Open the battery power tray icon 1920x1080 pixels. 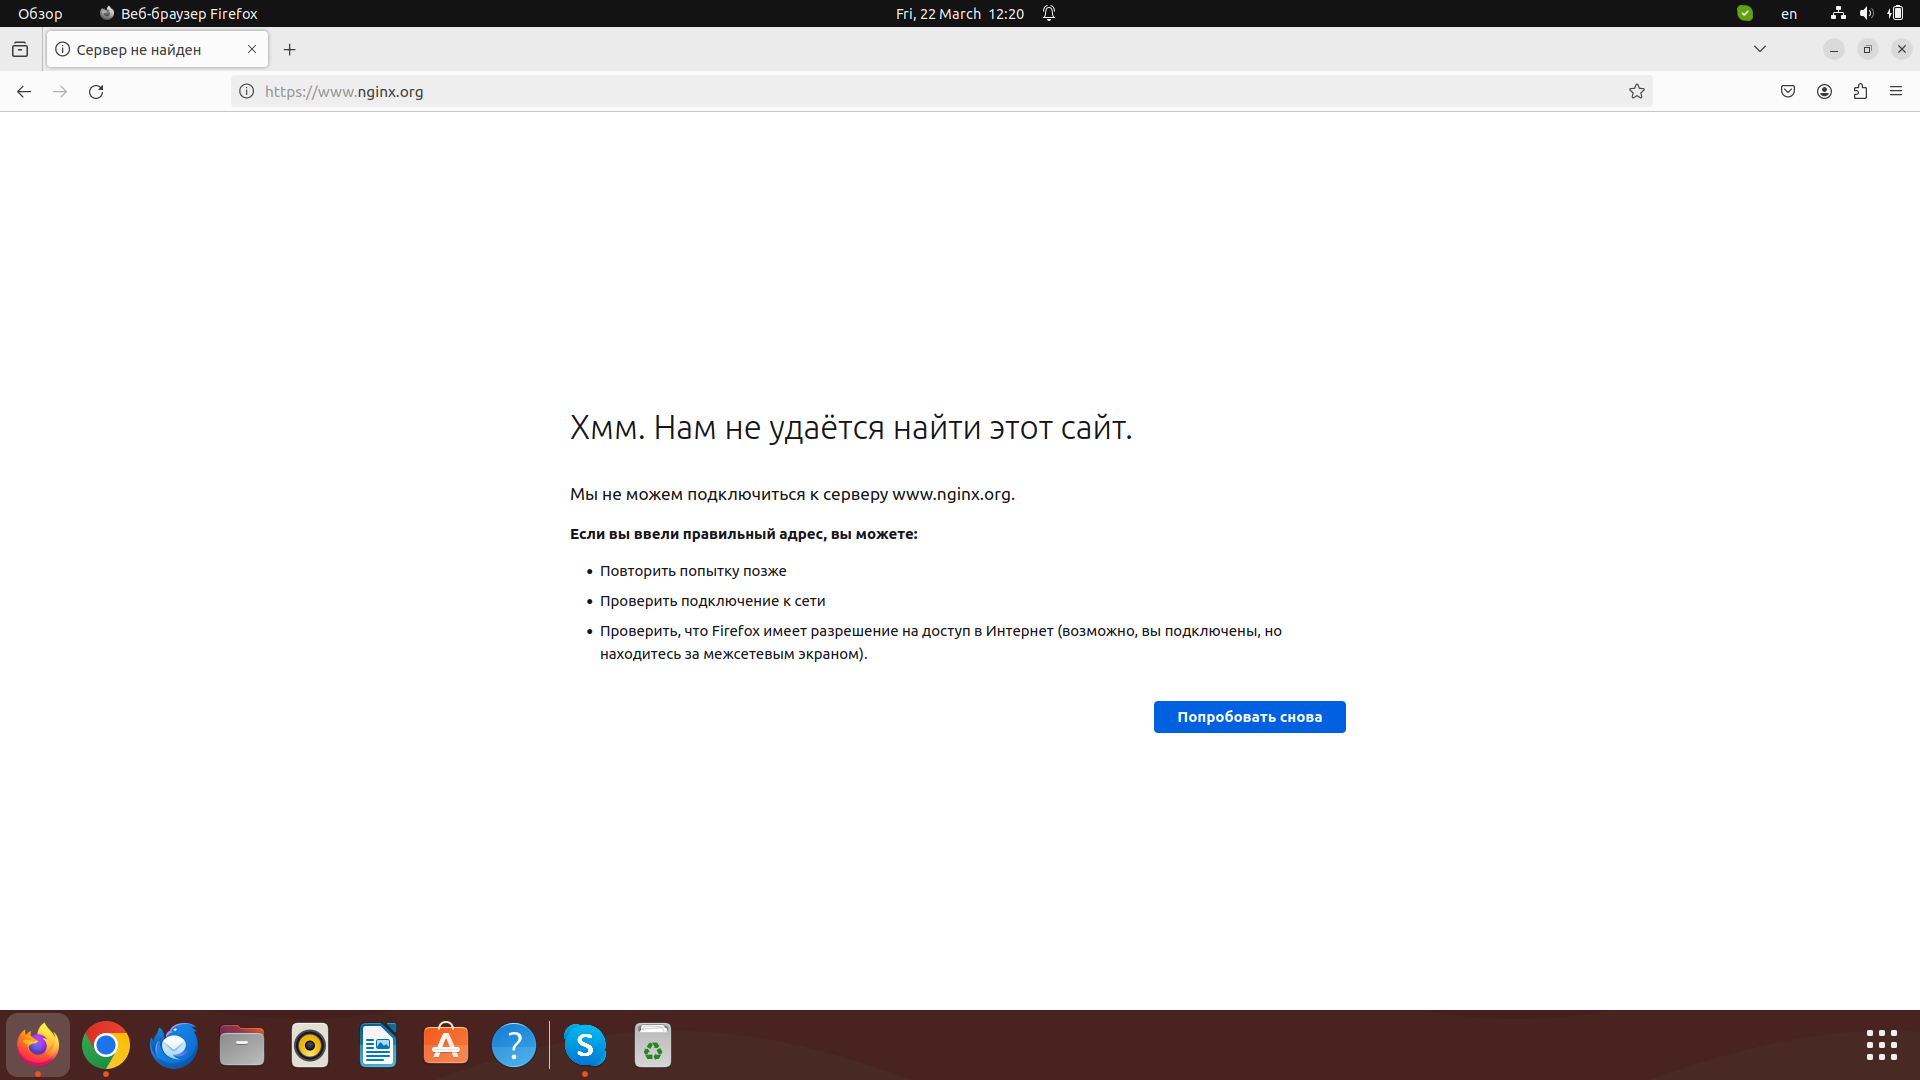pyautogui.click(x=1895, y=13)
